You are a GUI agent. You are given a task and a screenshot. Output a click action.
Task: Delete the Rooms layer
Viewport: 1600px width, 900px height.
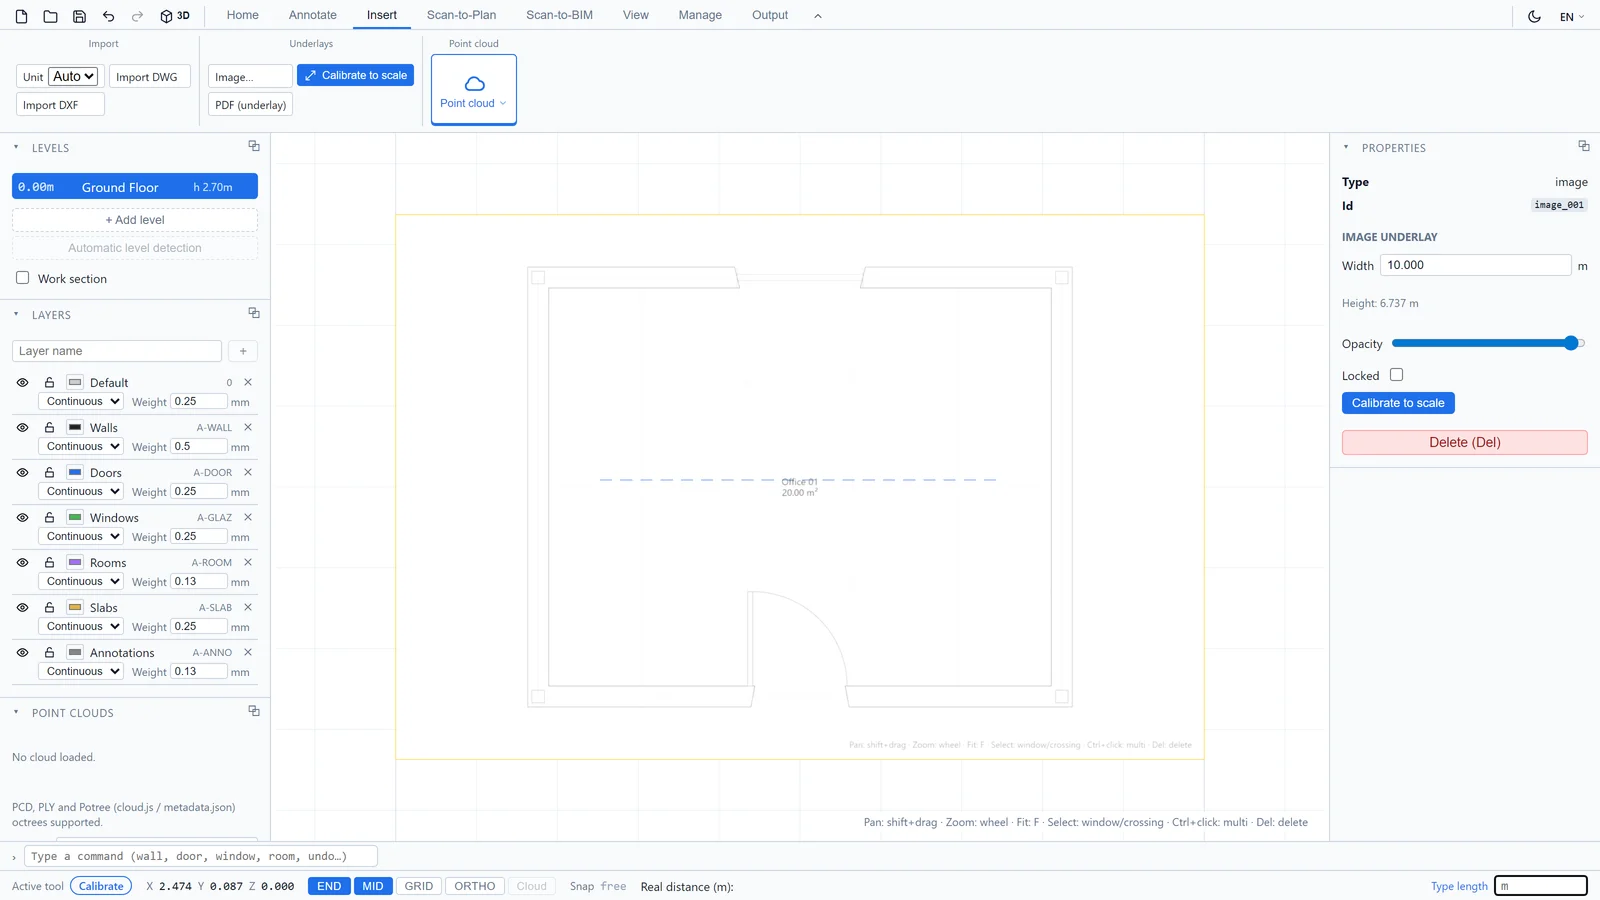[248, 562]
